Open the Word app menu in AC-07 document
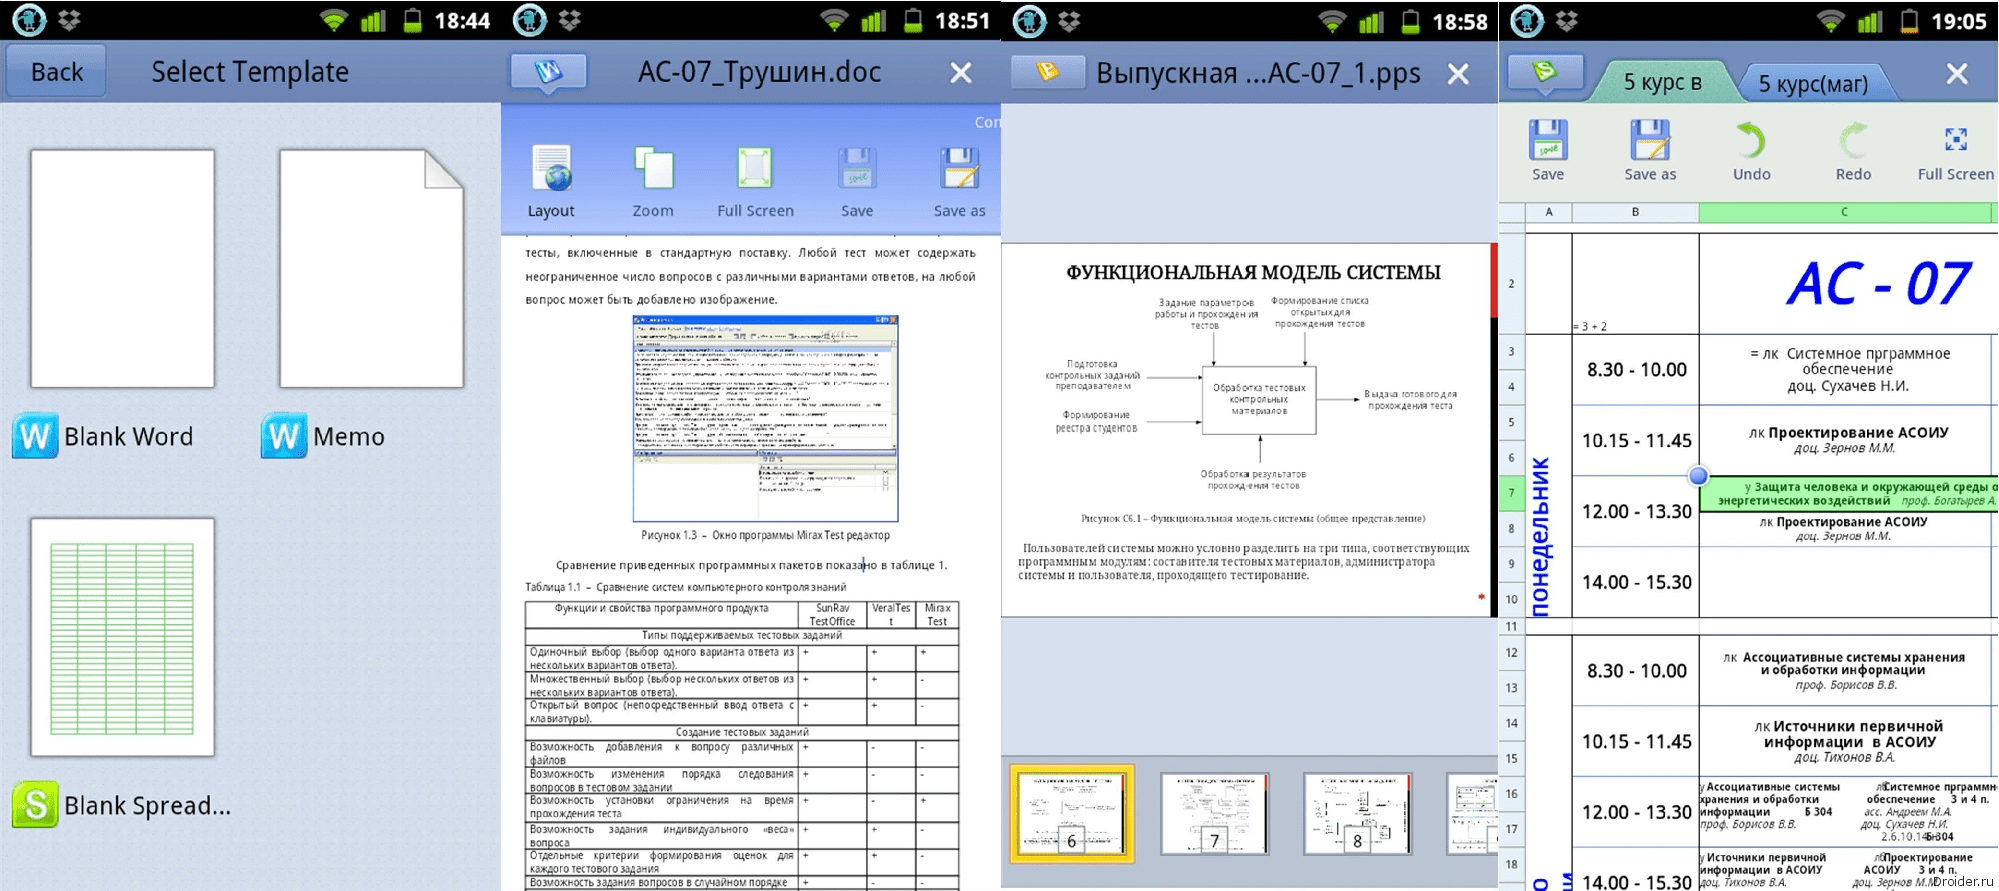 (548, 72)
